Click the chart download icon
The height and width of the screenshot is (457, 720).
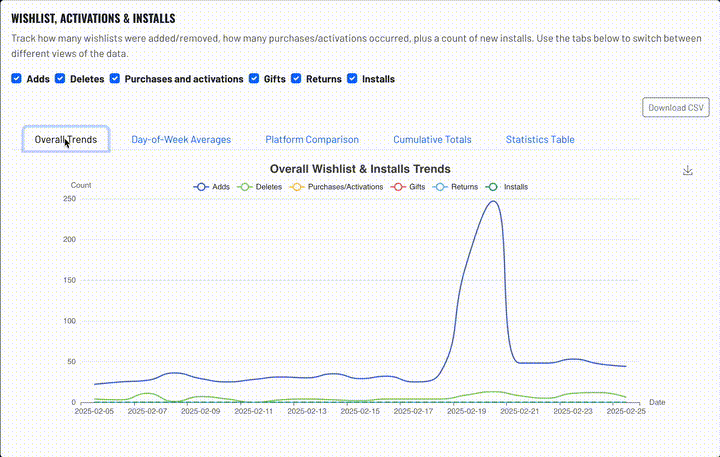(x=688, y=171)
